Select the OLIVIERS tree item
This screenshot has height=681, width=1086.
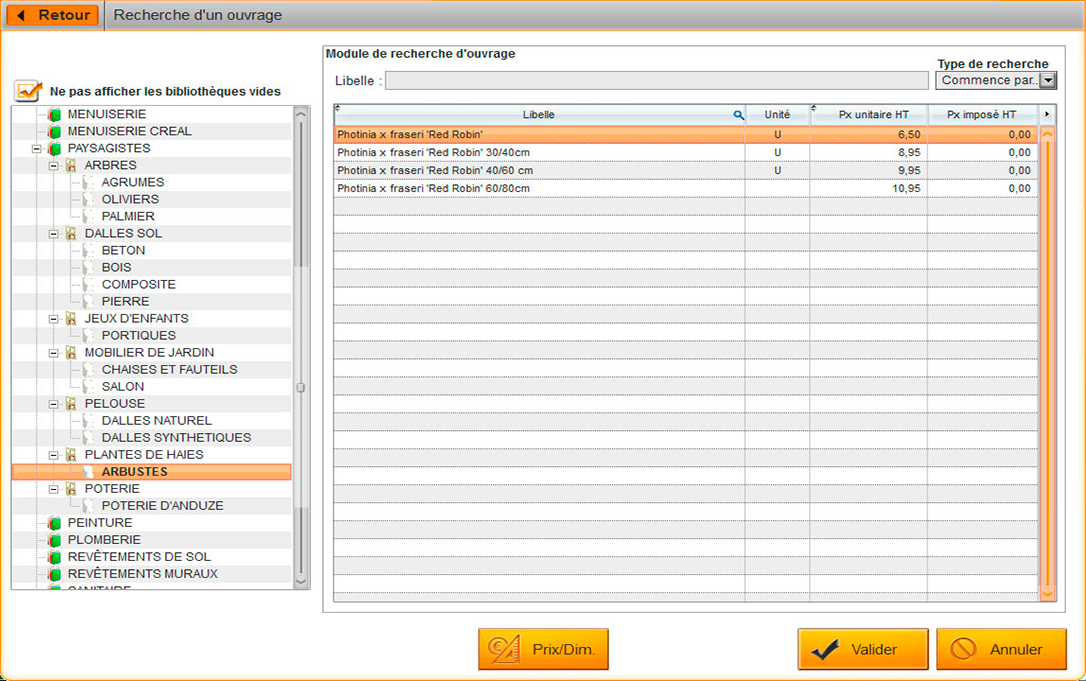(x=128, y=199)
